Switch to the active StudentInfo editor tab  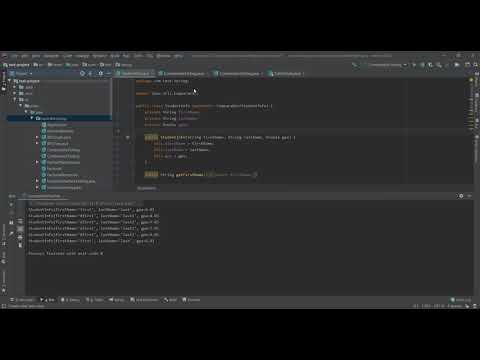135,73
